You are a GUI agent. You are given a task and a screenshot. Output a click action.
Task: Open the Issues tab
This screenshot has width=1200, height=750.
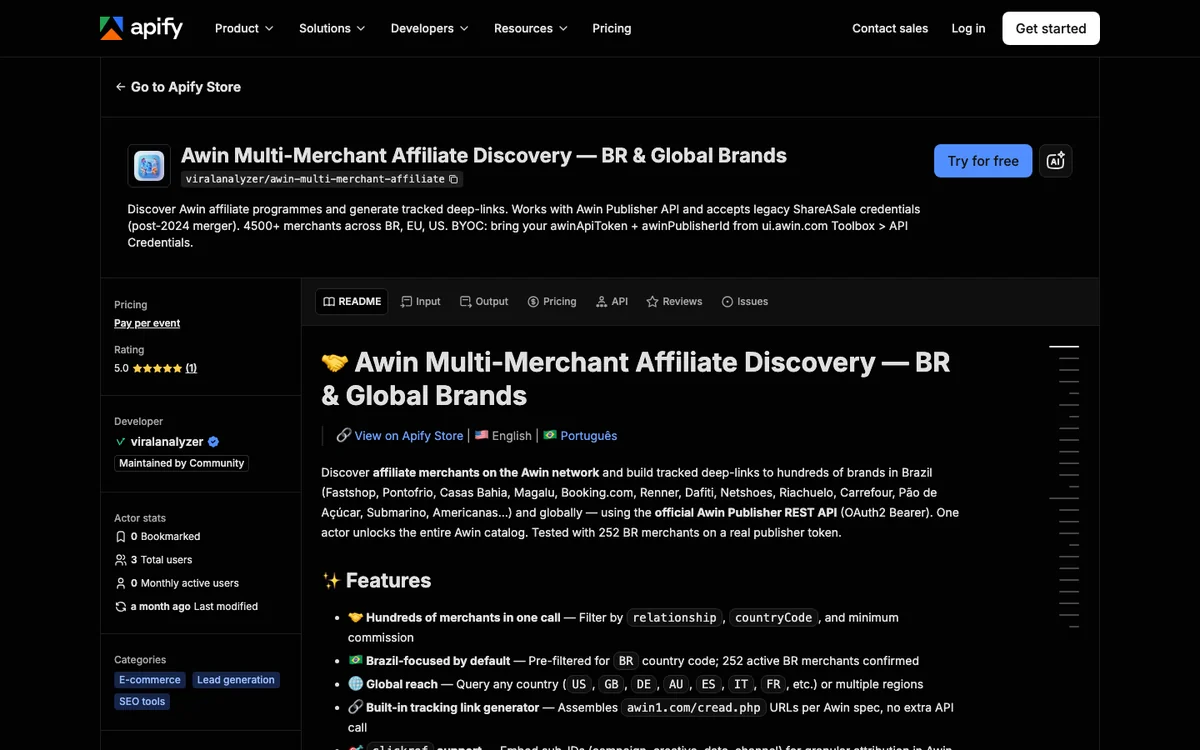[x=745, y=301]
